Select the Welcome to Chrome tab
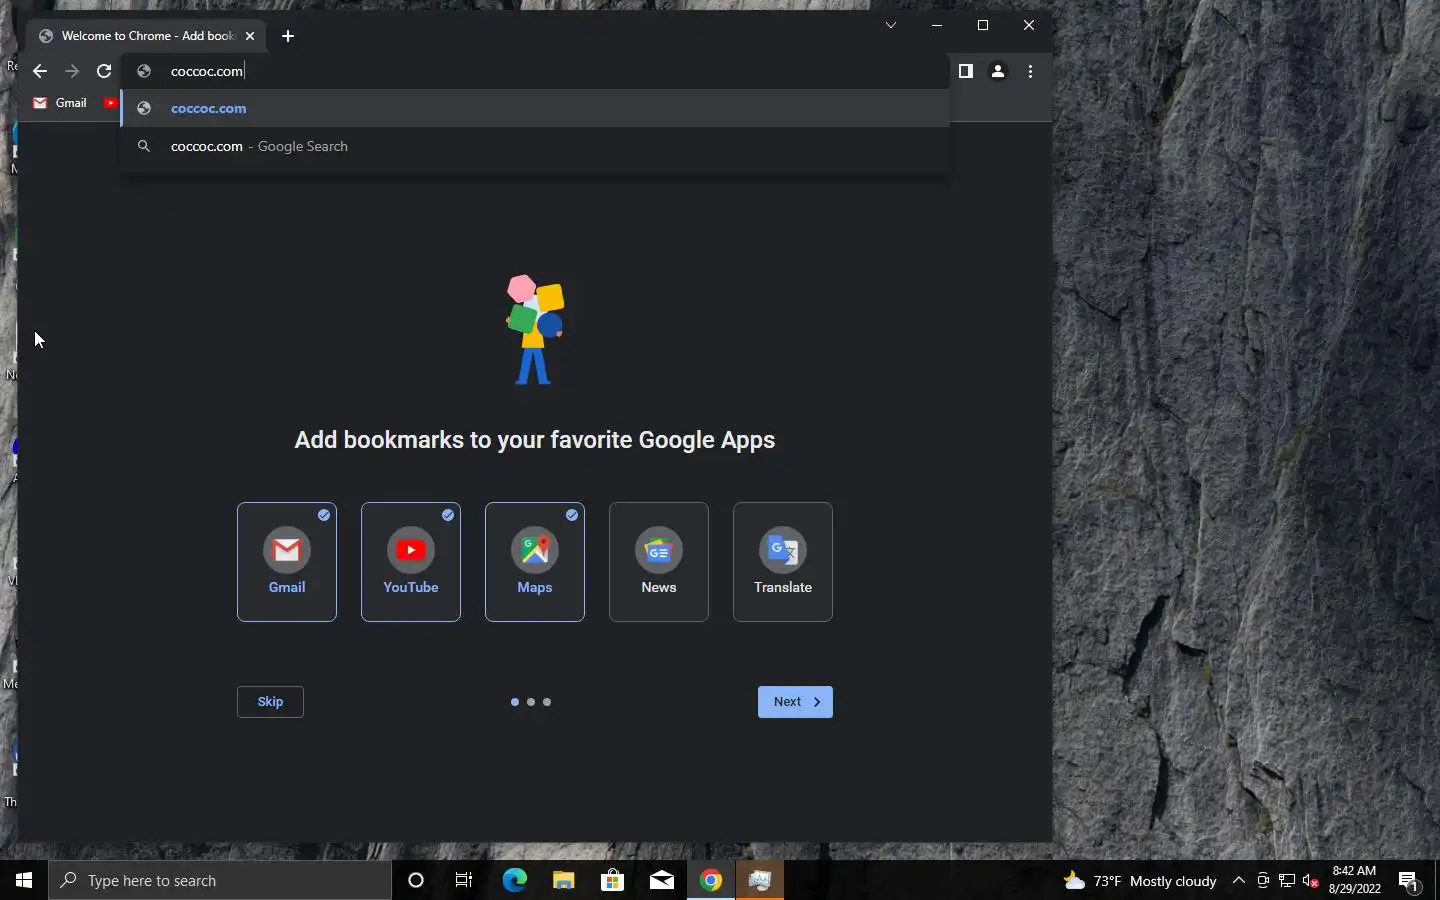This screenshot has width=1440, height=900. 147,36
